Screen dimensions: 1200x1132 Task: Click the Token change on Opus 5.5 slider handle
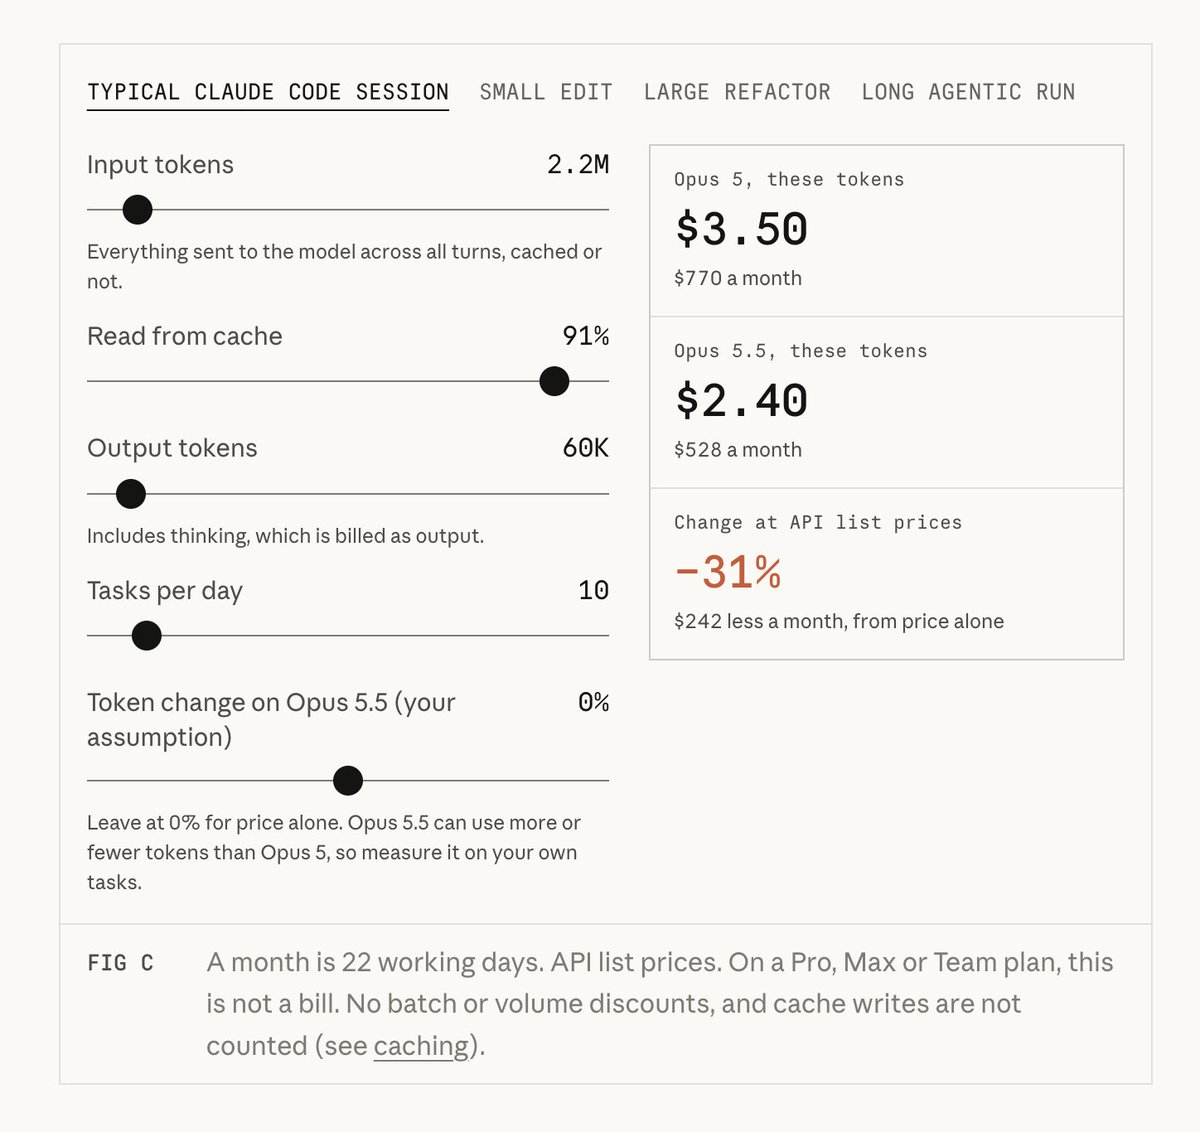coord(348,781)
